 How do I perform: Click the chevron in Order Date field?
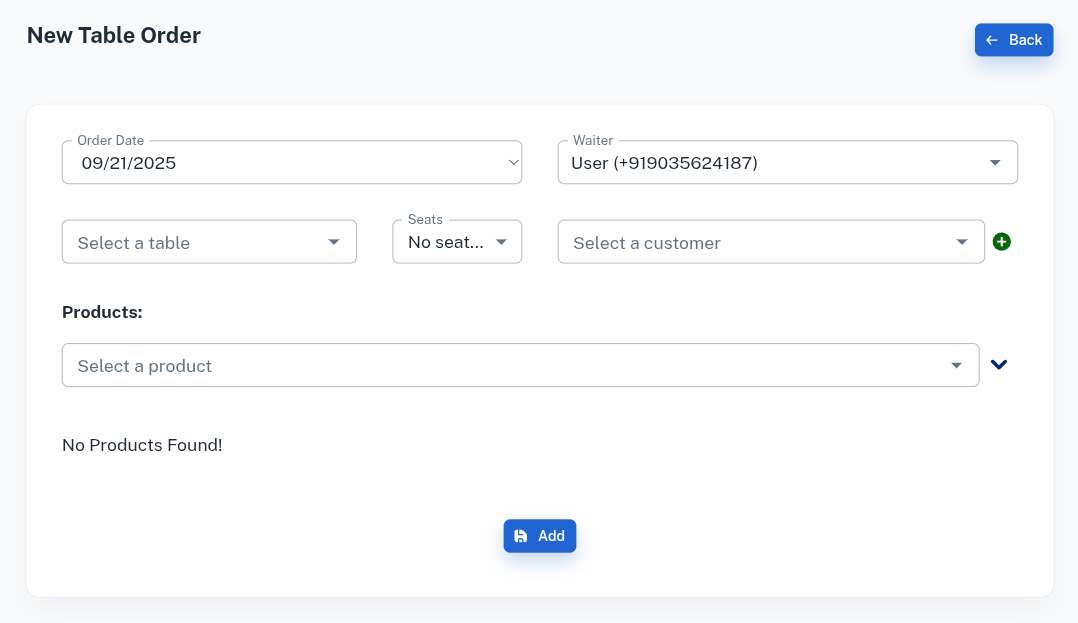pyautogui.click(x=513, y=162)
